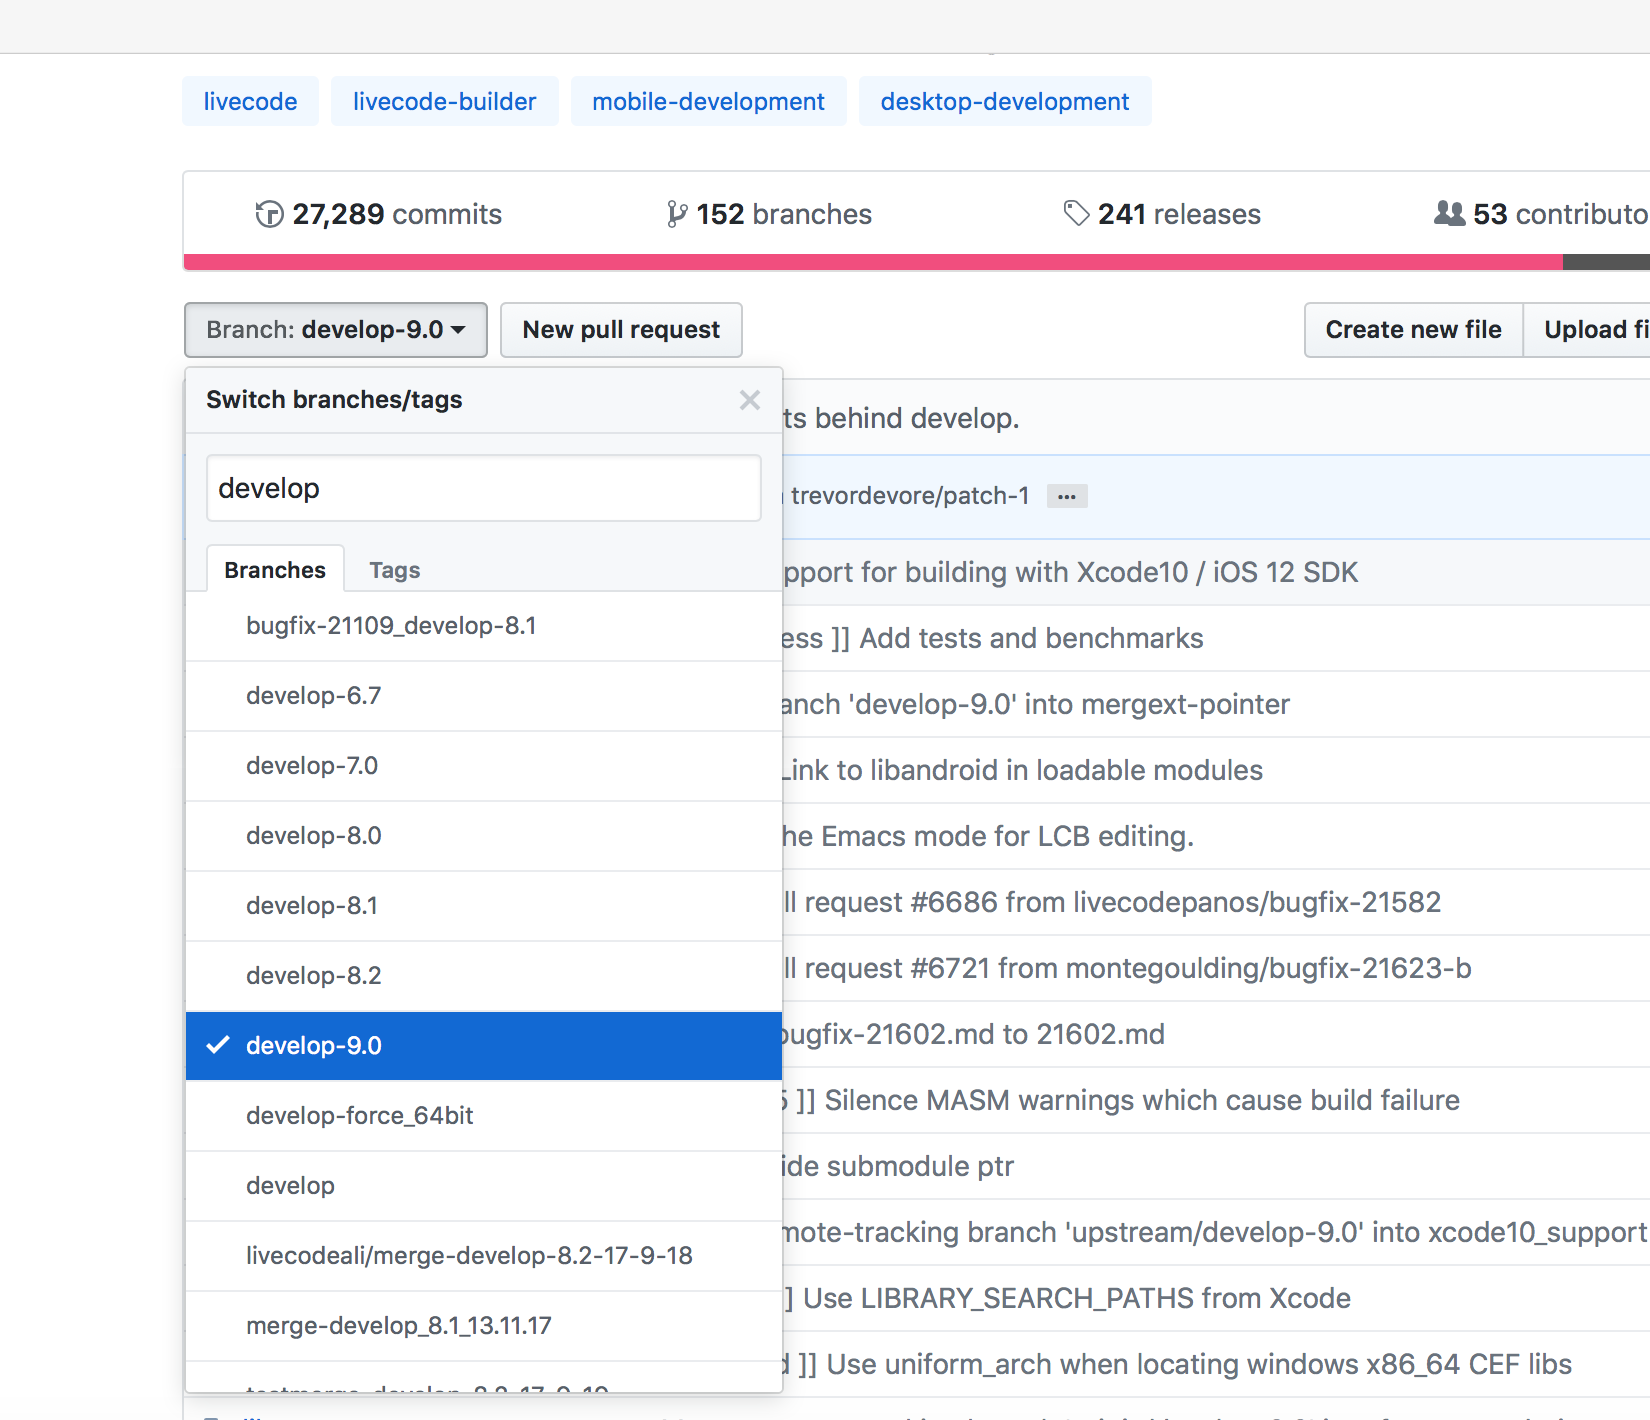Close the Switch branches/tags popup

pyautogui.click(x=749, y=400)
